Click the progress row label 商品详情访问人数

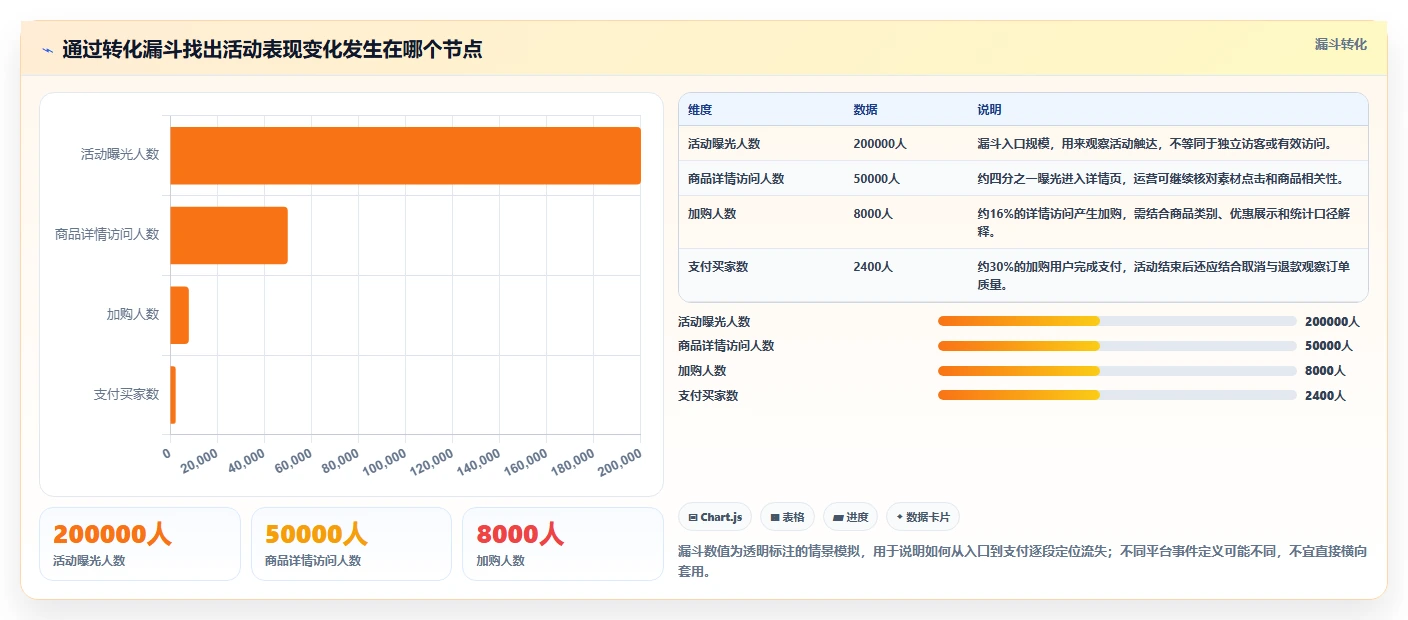coord(726,346)
